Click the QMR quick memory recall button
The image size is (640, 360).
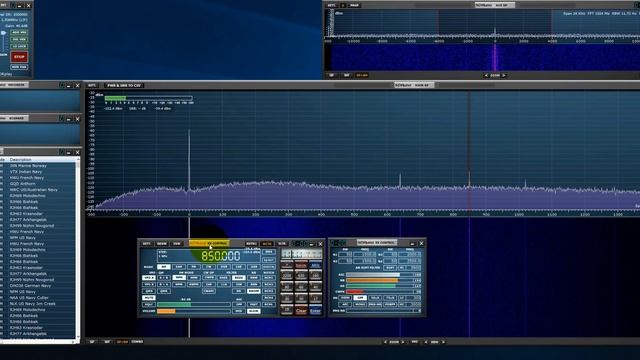tap(164, 291)
